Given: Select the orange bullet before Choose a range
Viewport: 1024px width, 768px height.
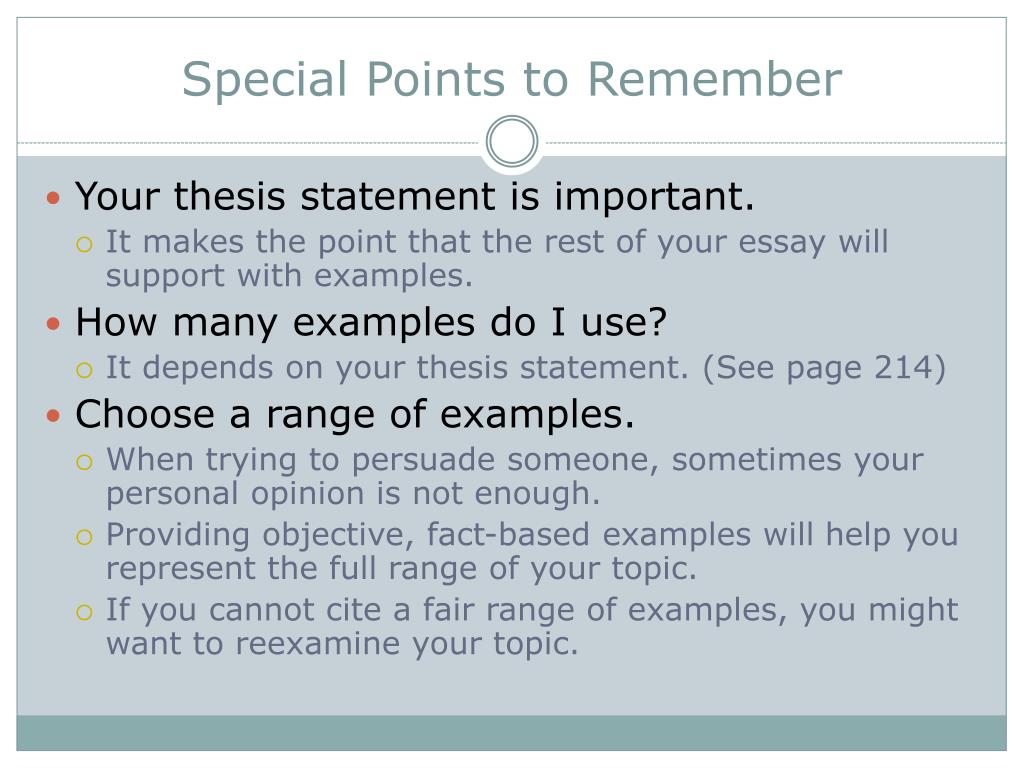Looking at the screenshot, I should click(x=54, y=415).
